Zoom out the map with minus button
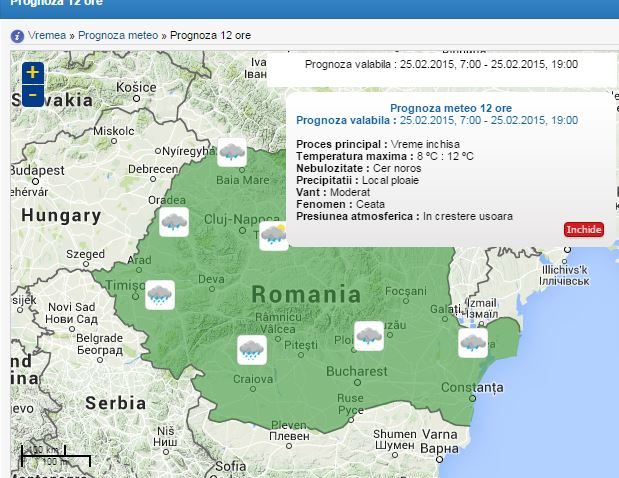 [33, 96]
